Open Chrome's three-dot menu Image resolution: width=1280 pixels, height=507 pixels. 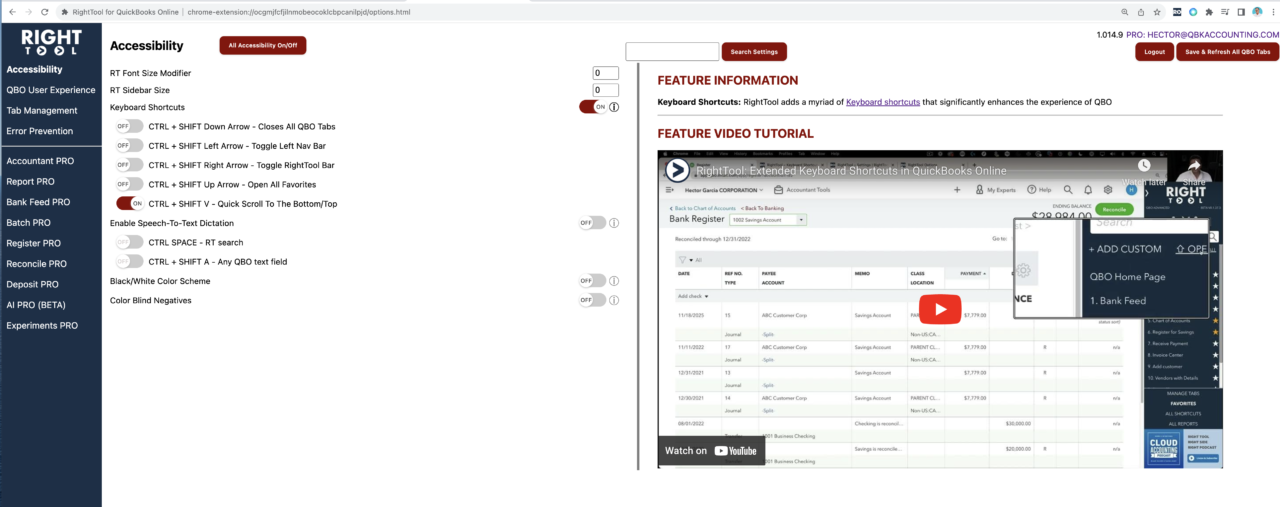[1272, 12]
